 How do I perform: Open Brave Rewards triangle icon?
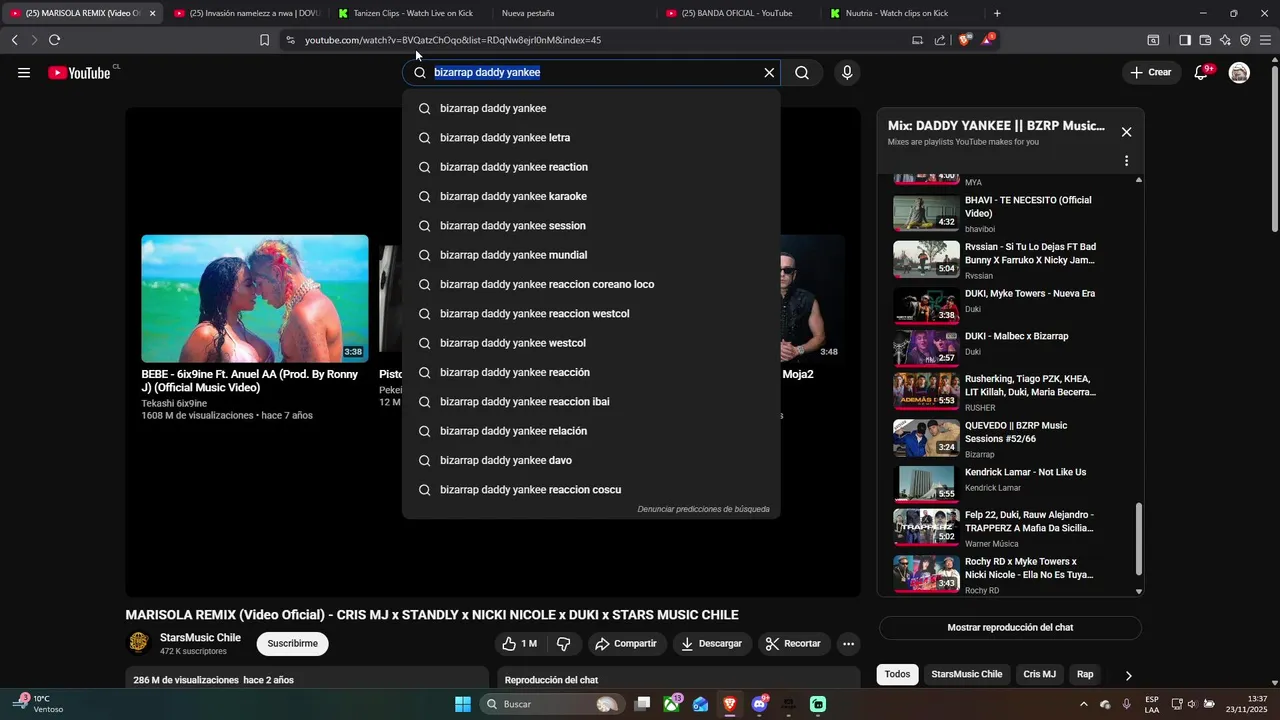[987, 40]
